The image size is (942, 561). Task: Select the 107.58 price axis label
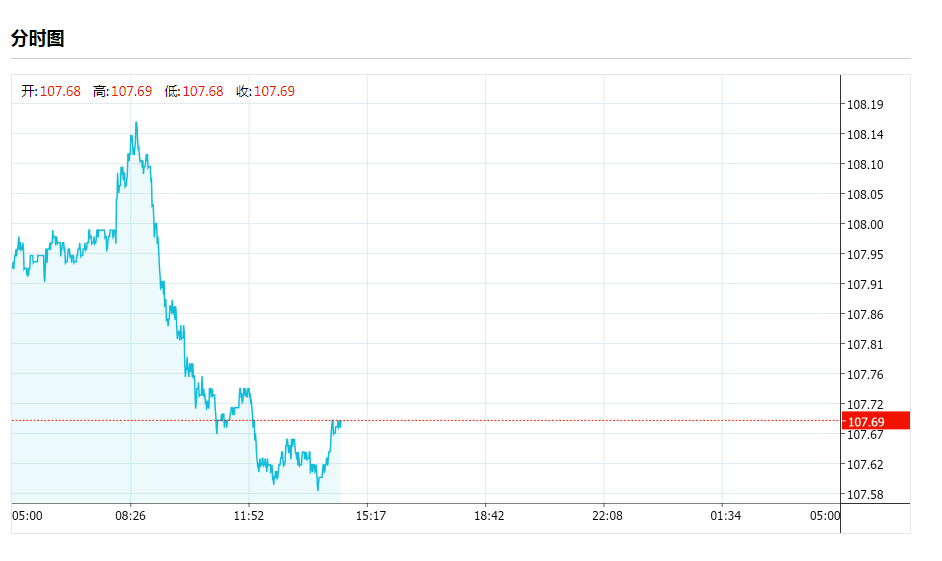point(865,495)
